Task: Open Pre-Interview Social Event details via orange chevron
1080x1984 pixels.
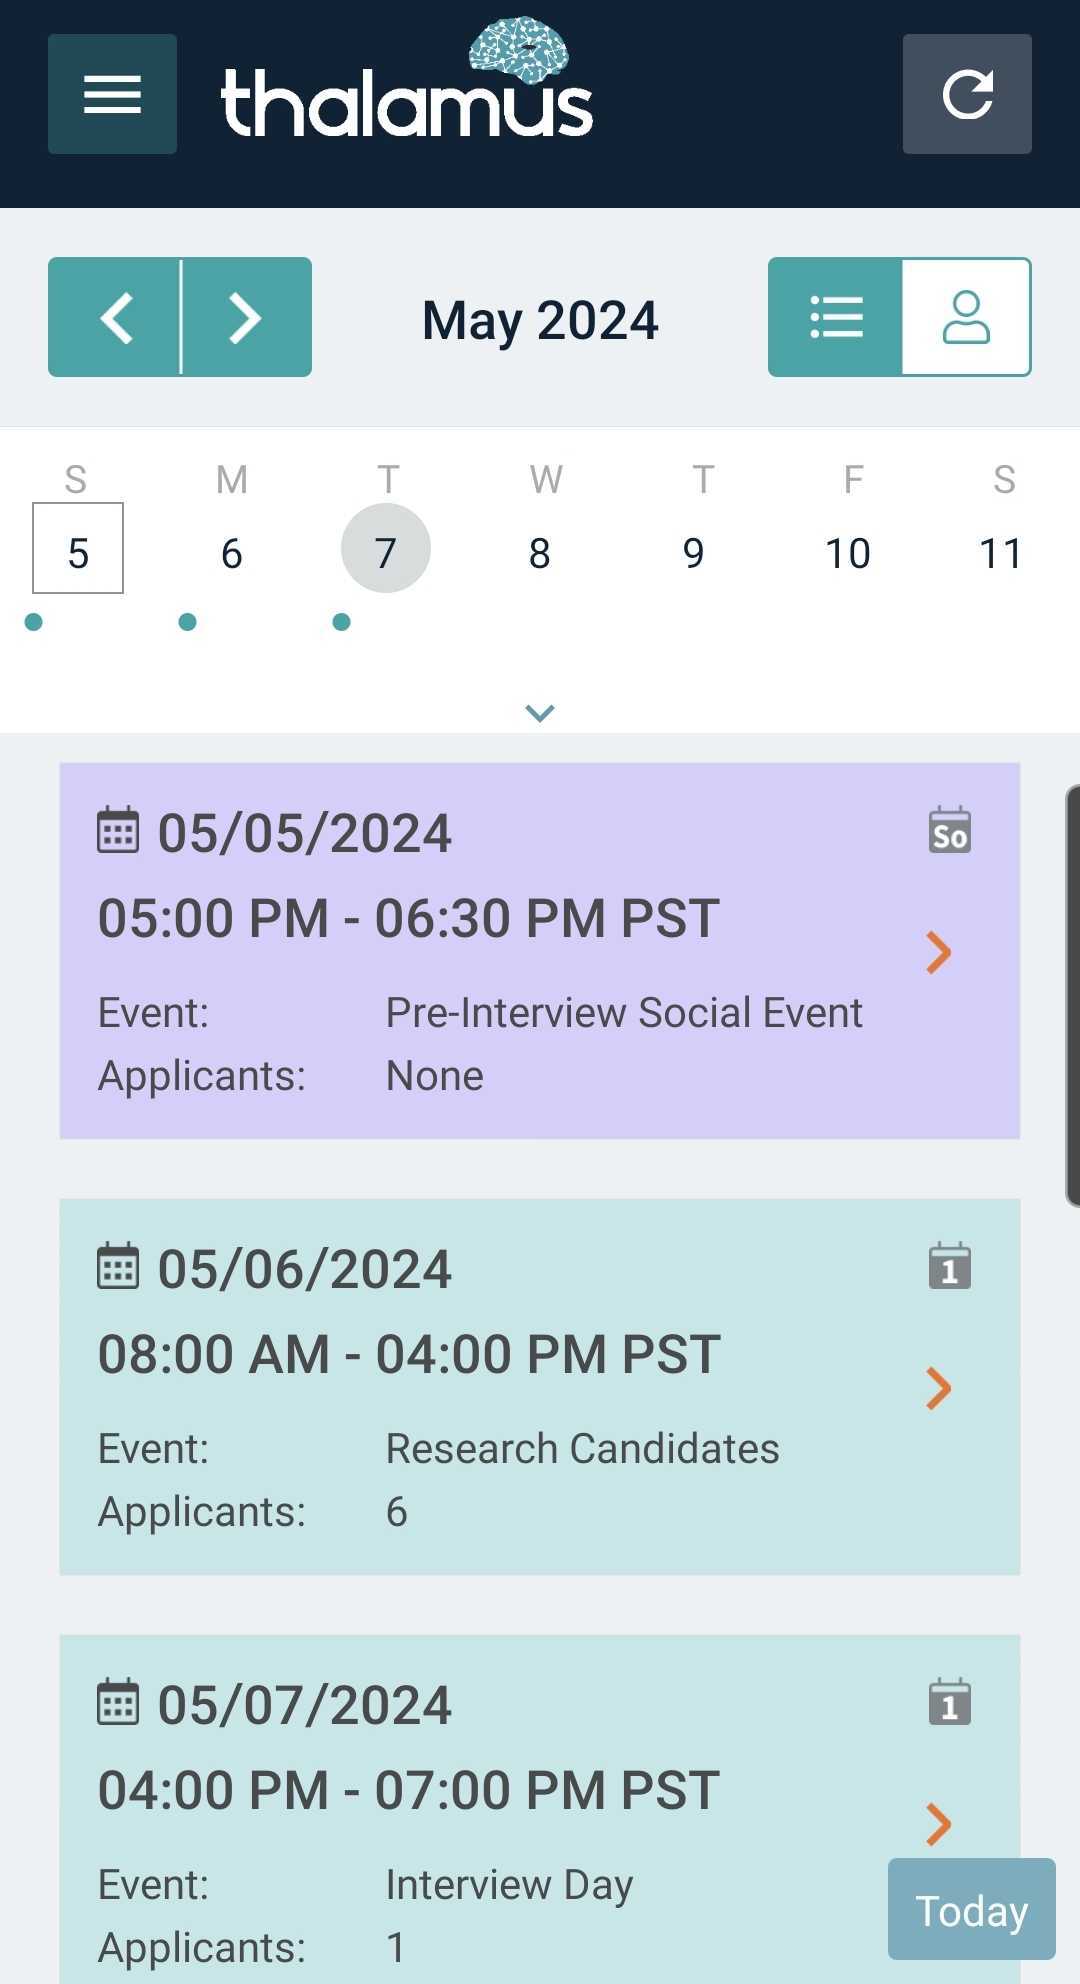Action: click(938, 953)
